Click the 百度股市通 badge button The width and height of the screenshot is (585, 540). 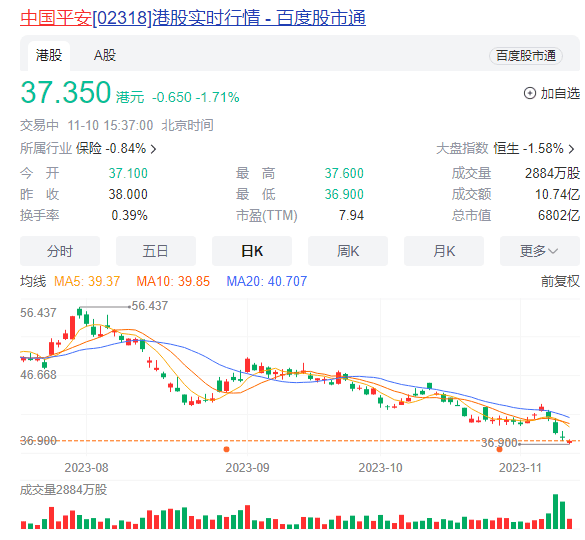[526, 56]
